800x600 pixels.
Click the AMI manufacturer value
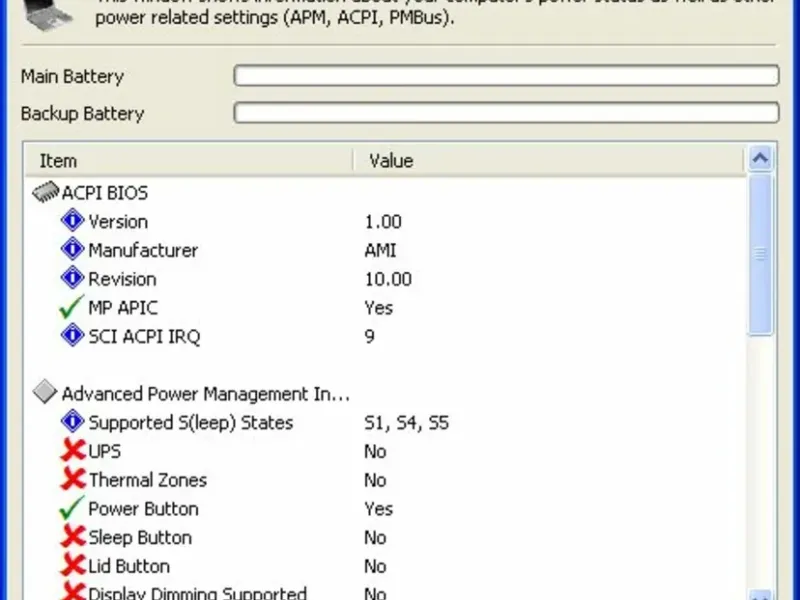[x=381, y=250]
